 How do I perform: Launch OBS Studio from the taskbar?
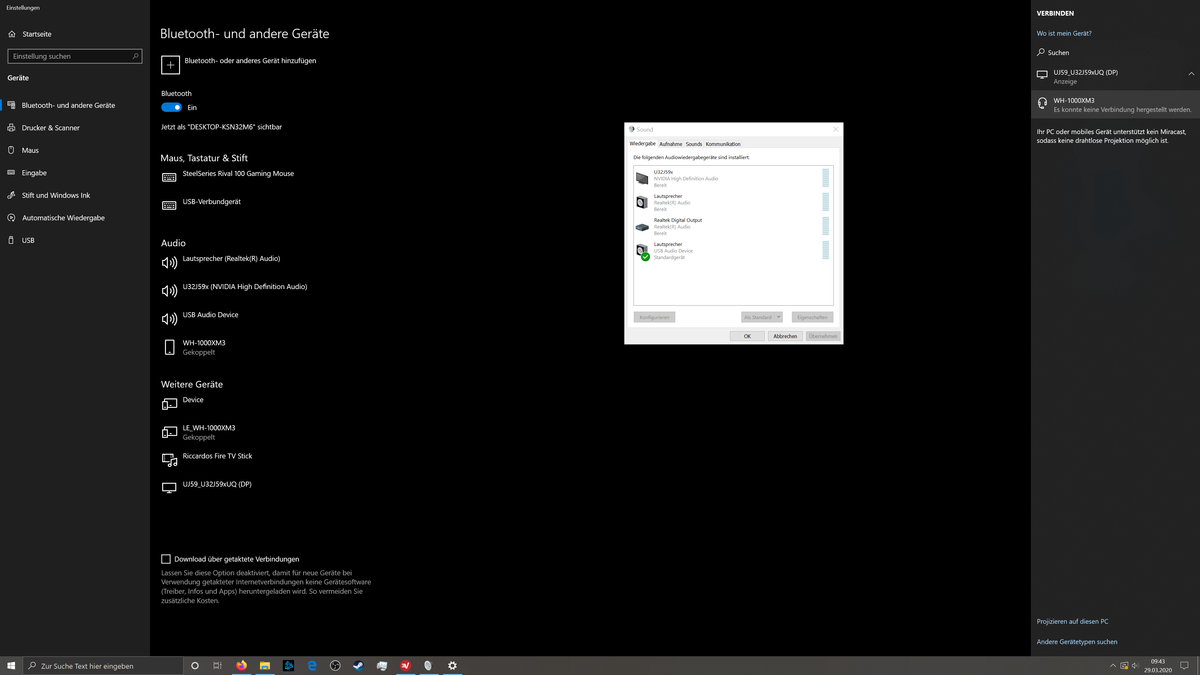point(335,665)
